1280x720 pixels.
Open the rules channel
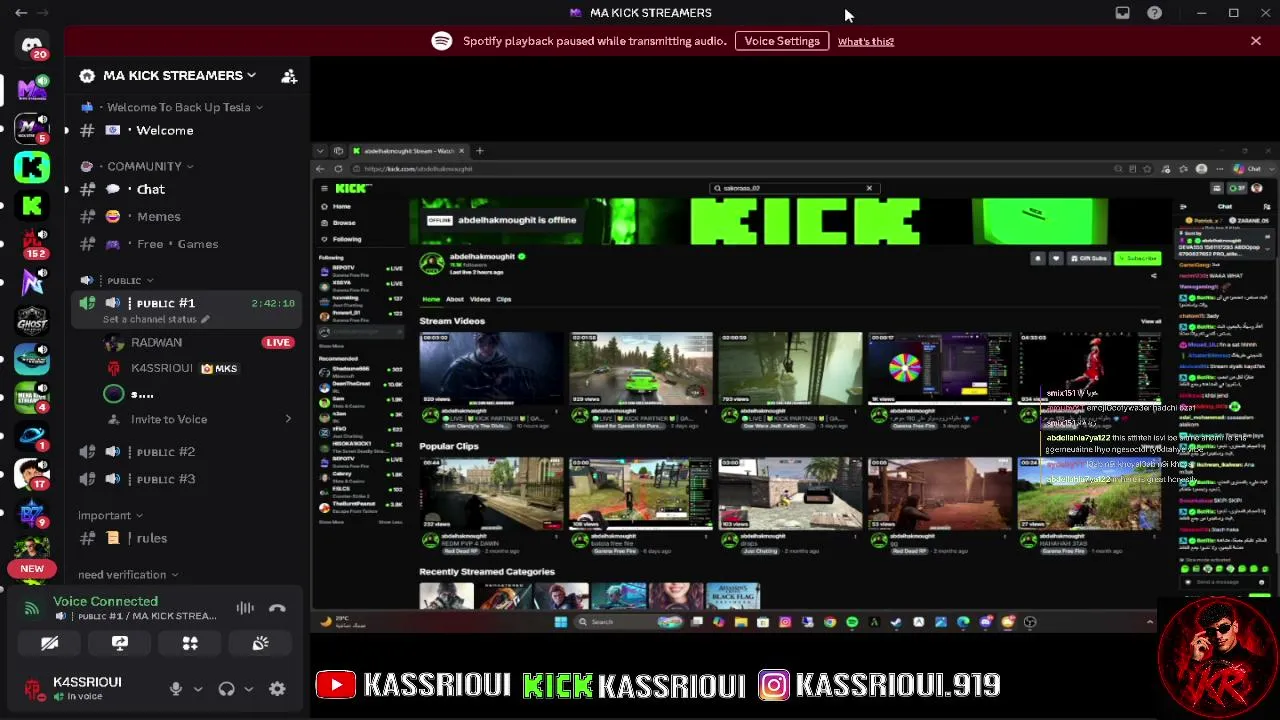(185, 538)
